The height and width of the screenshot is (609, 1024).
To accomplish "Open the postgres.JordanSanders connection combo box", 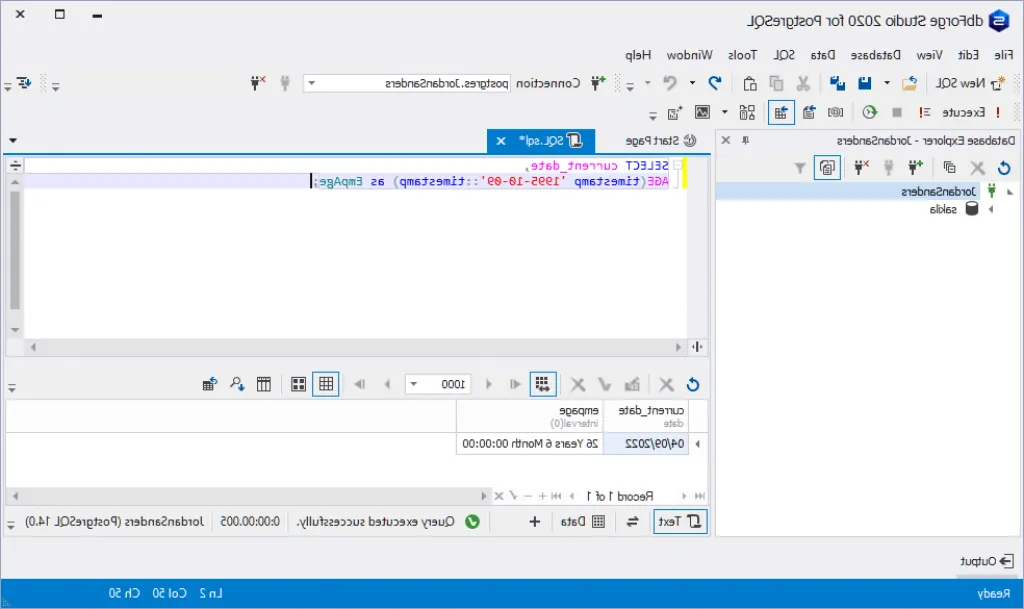I will coord(407,84).
